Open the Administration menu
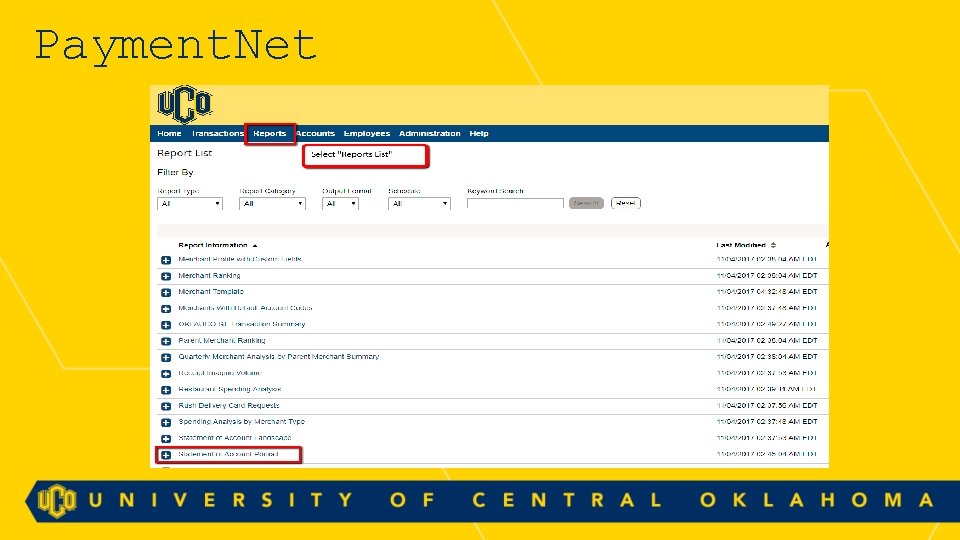The height and width of the screenshot is (540, 960). [x=430, y=133]
